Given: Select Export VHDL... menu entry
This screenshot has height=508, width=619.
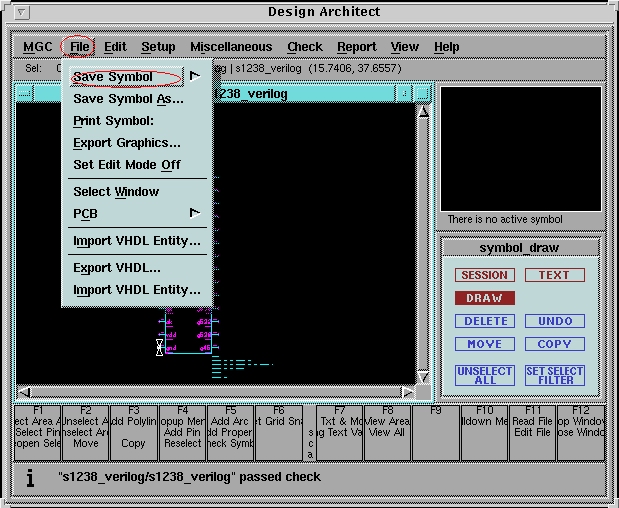Looking at the screenshot, I should pos(117,268).
